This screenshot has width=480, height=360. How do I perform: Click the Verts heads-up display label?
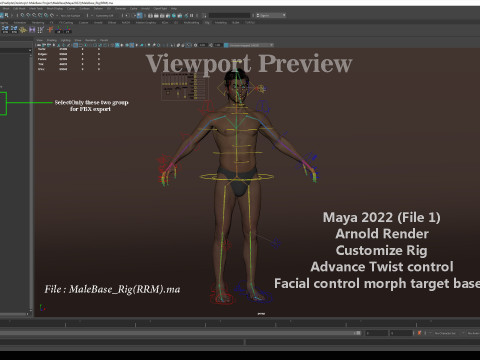[x=42, y=49]
